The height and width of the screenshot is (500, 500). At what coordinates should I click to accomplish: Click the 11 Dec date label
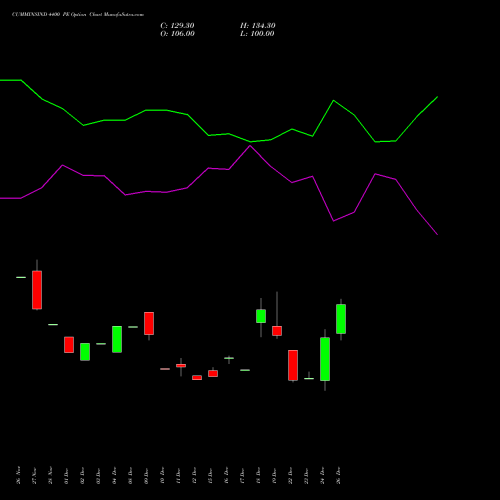178,475
